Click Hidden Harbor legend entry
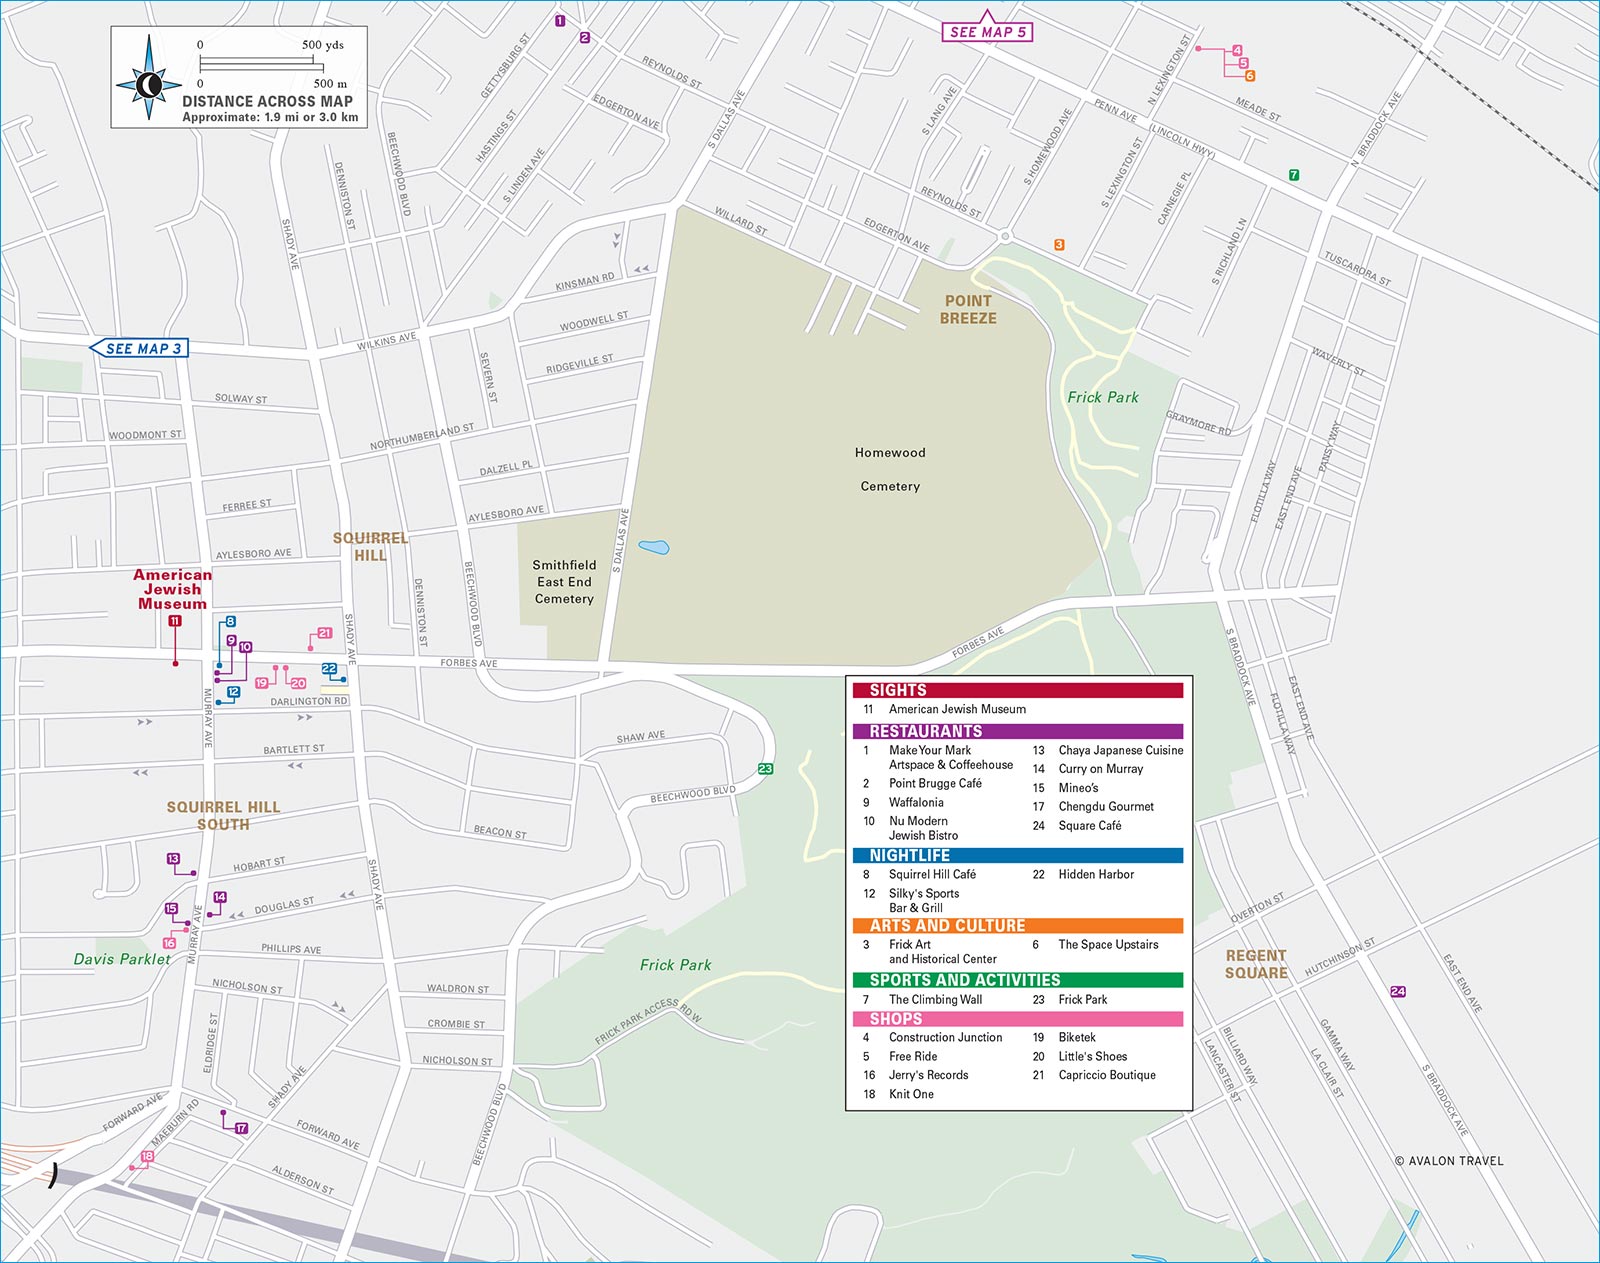1600x1263 pixels. click(1096, 874)
